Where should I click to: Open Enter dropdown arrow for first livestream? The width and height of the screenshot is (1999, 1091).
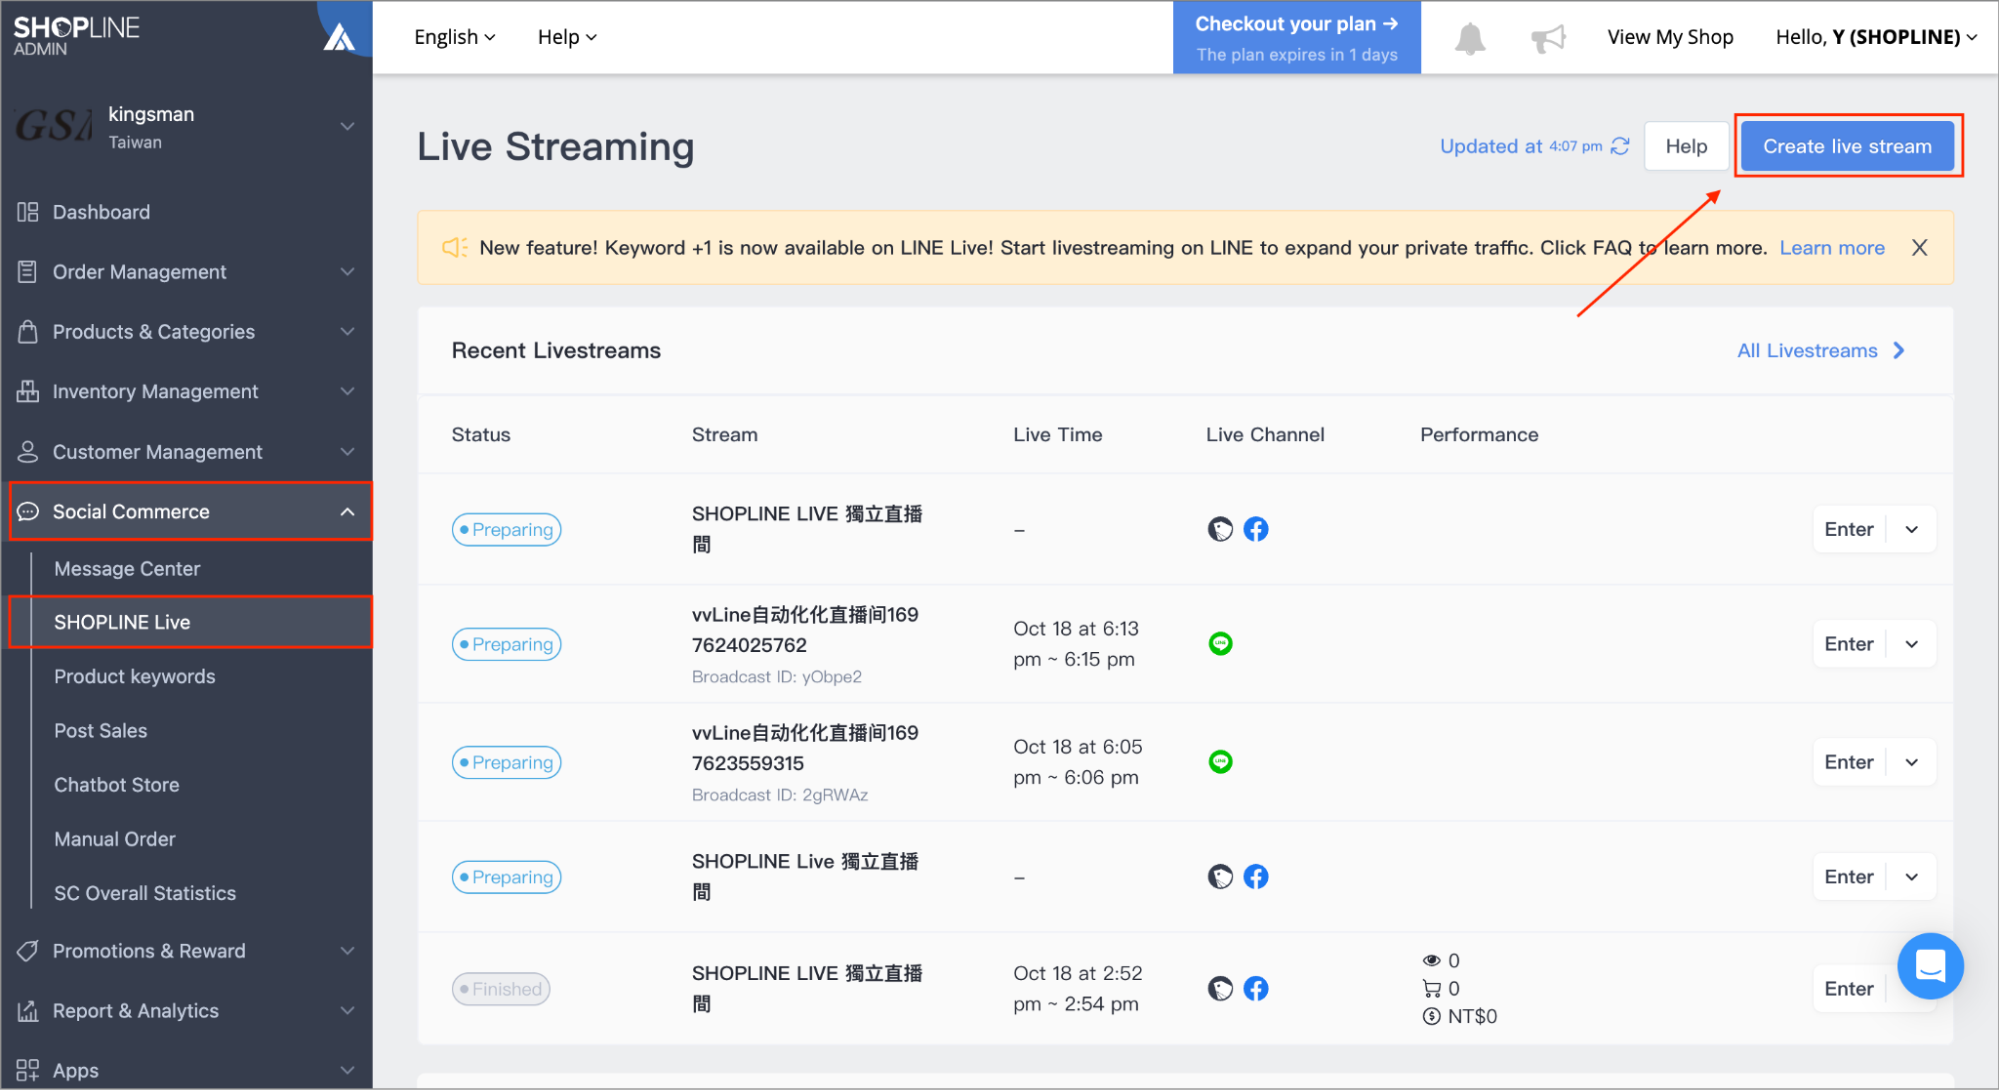tap(1912, 529)
